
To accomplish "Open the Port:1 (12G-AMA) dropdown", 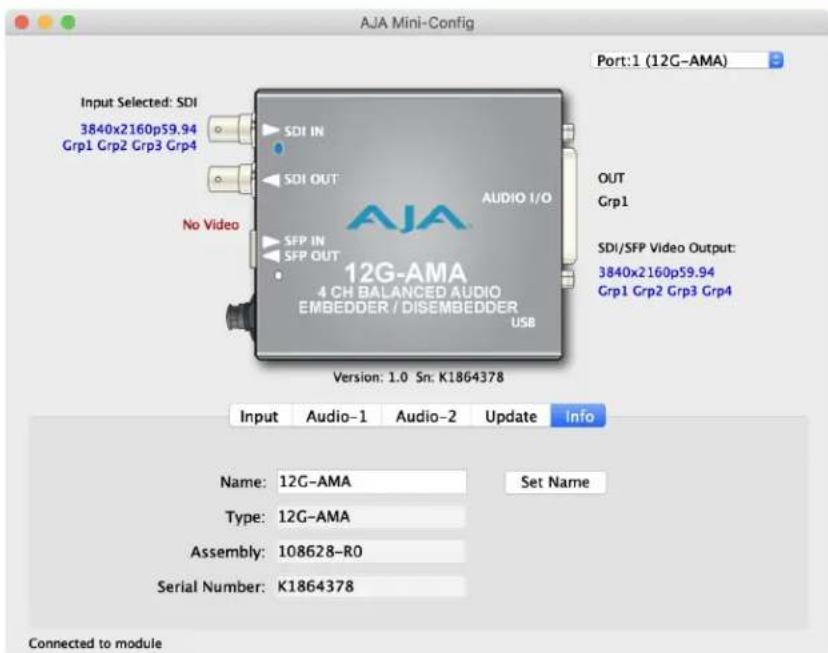I will click(686, 61).
